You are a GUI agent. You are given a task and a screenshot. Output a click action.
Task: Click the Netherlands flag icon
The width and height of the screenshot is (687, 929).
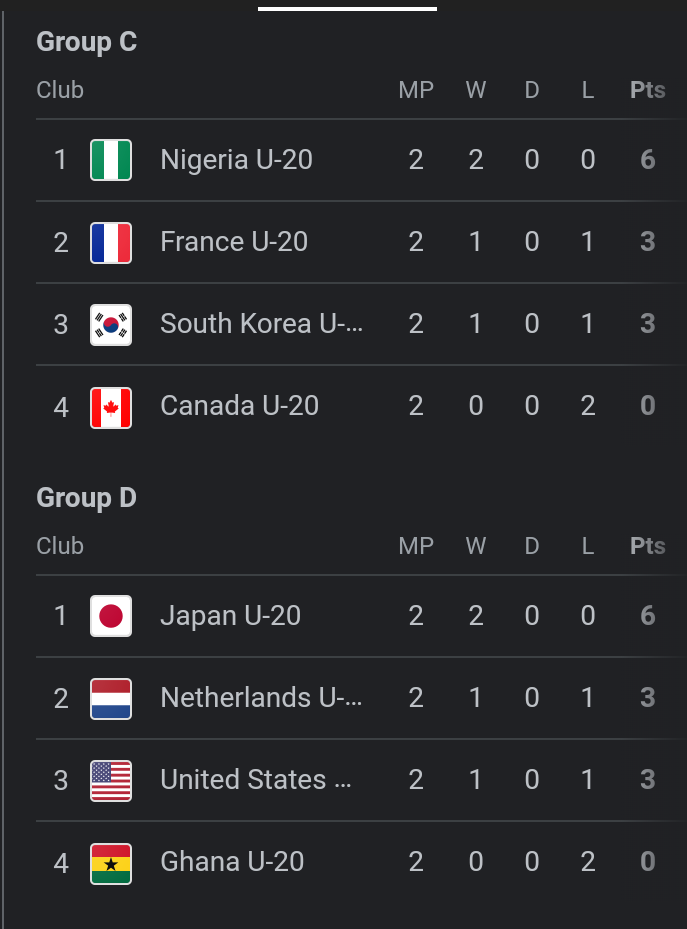111,698
